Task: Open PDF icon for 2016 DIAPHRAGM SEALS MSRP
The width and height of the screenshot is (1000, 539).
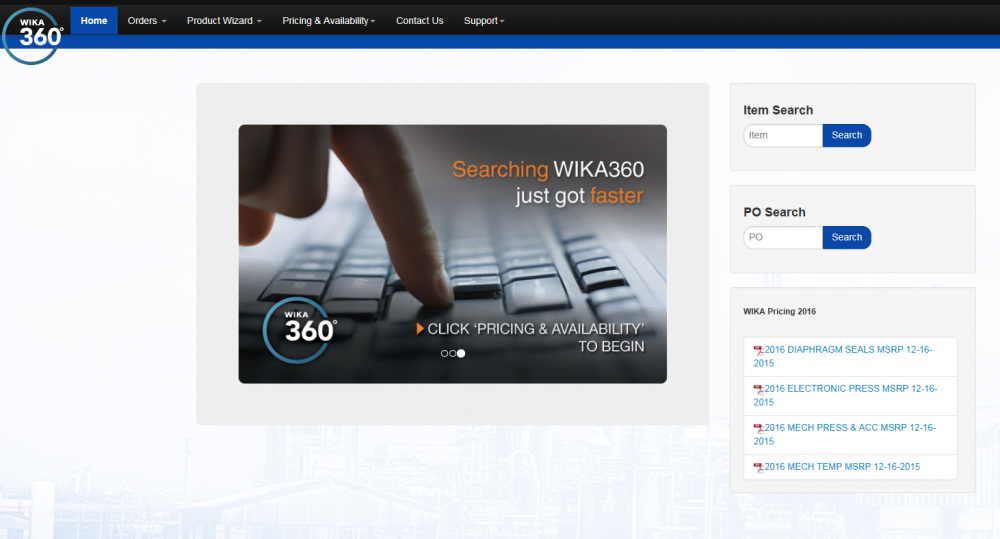Action: 758,350
